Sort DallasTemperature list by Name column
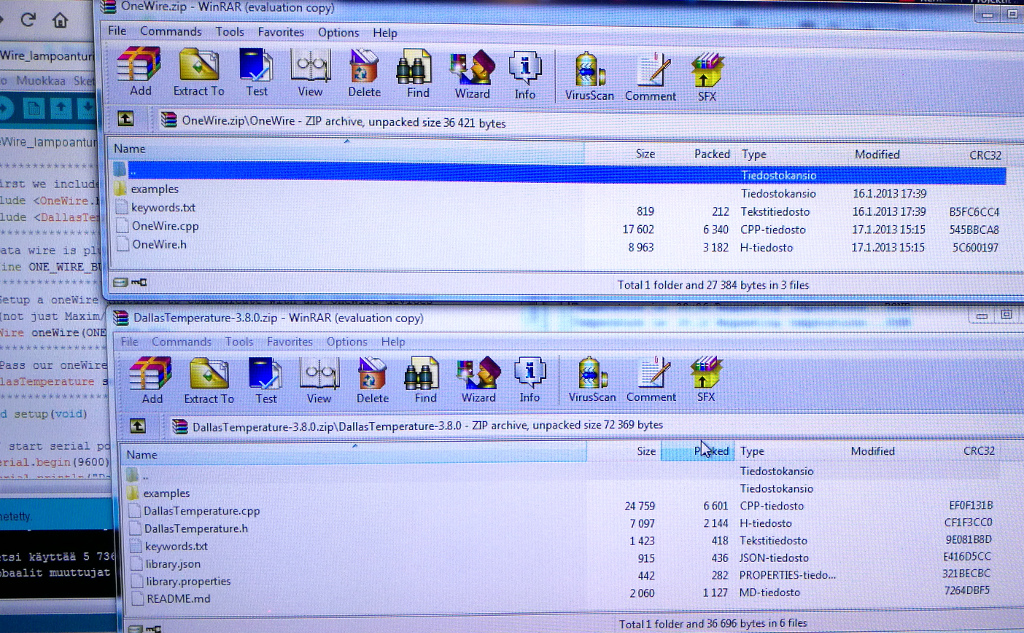The height and width of the screenshot is (633, 1024). (x=353, y=454)
